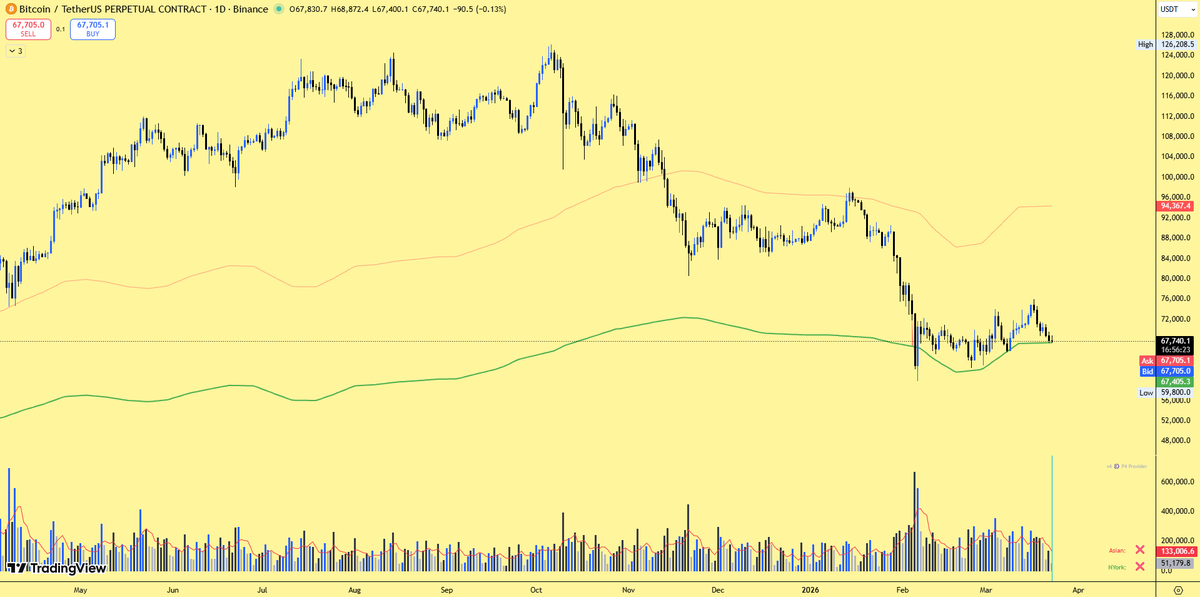
Task: Click the Apr label on time axis
Action: tap(1077, 590)
